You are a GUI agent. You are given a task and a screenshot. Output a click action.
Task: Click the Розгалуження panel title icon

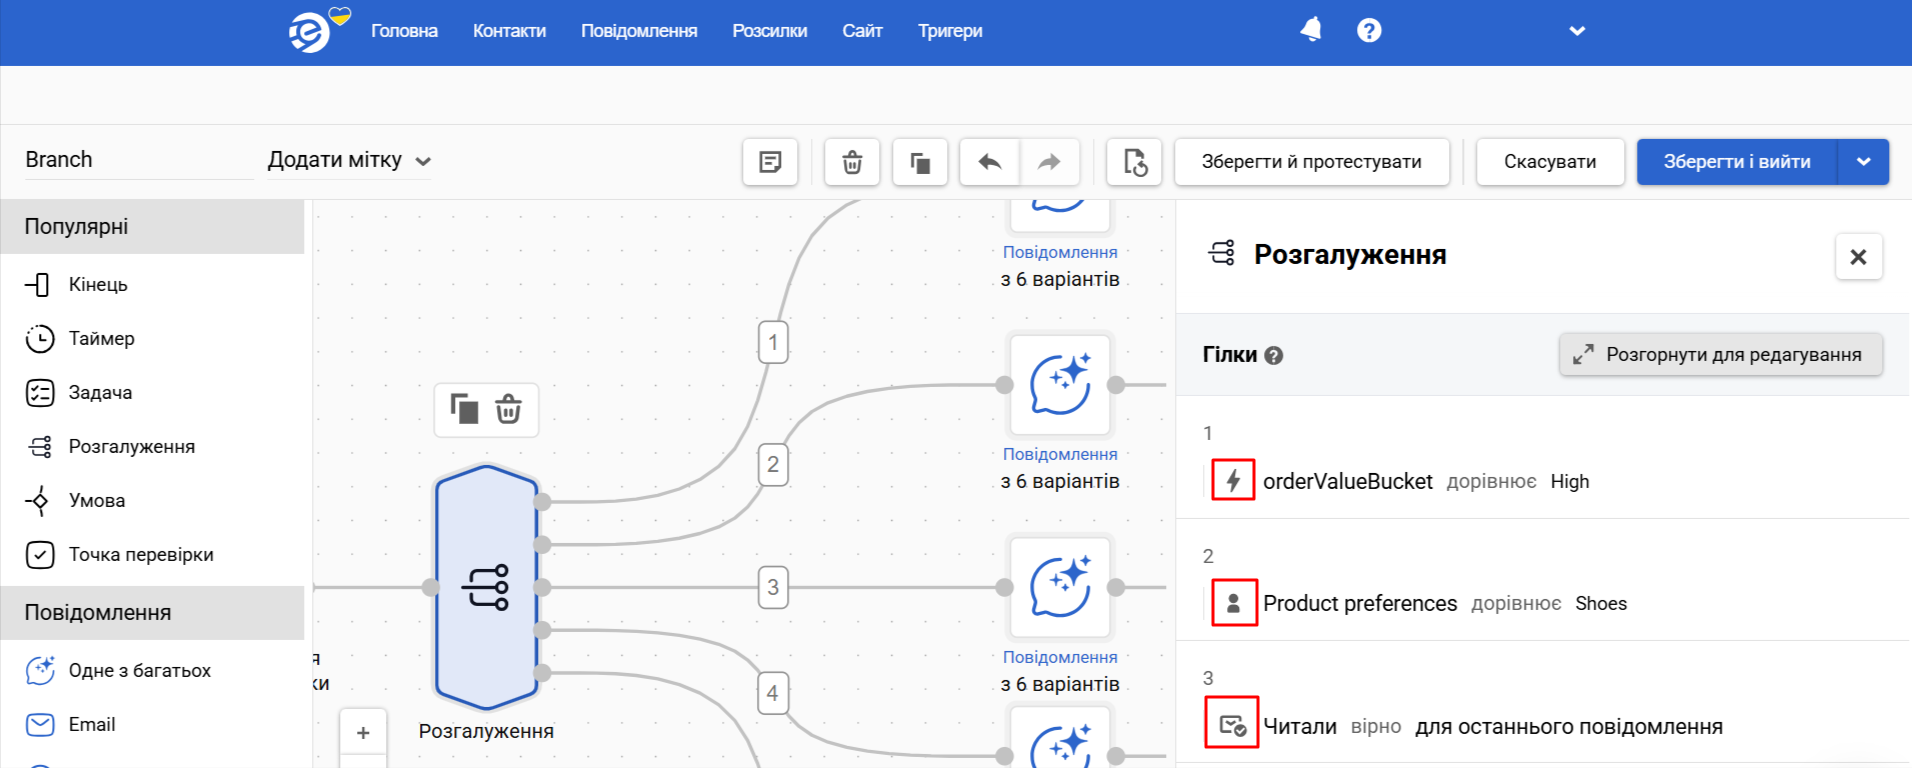coord(1222,253)
